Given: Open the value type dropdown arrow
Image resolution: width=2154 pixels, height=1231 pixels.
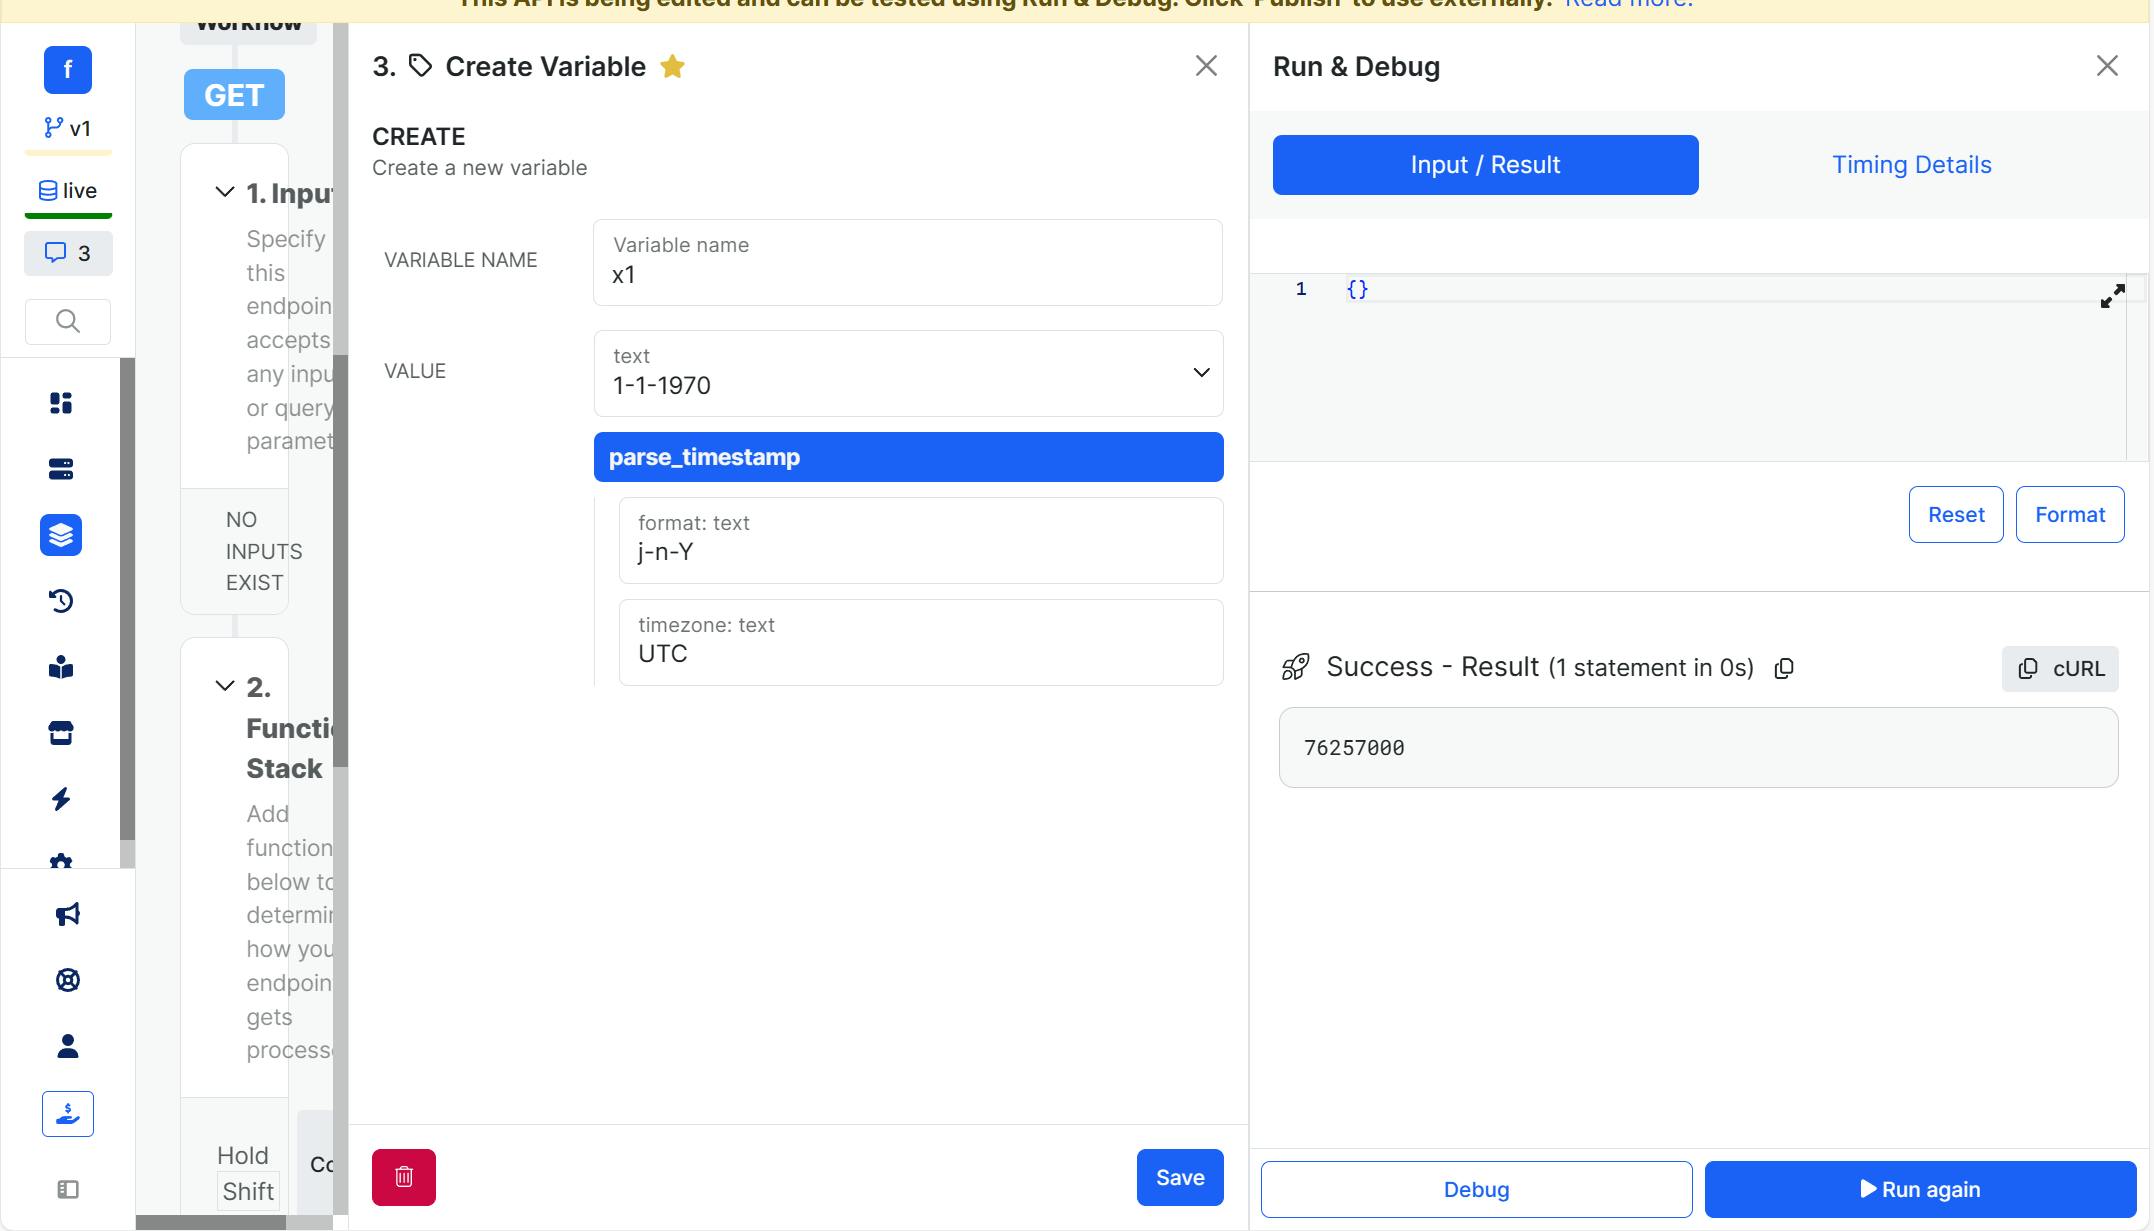Looking at the screenshot, I should pyautogui.click(x=1201, y=373).
